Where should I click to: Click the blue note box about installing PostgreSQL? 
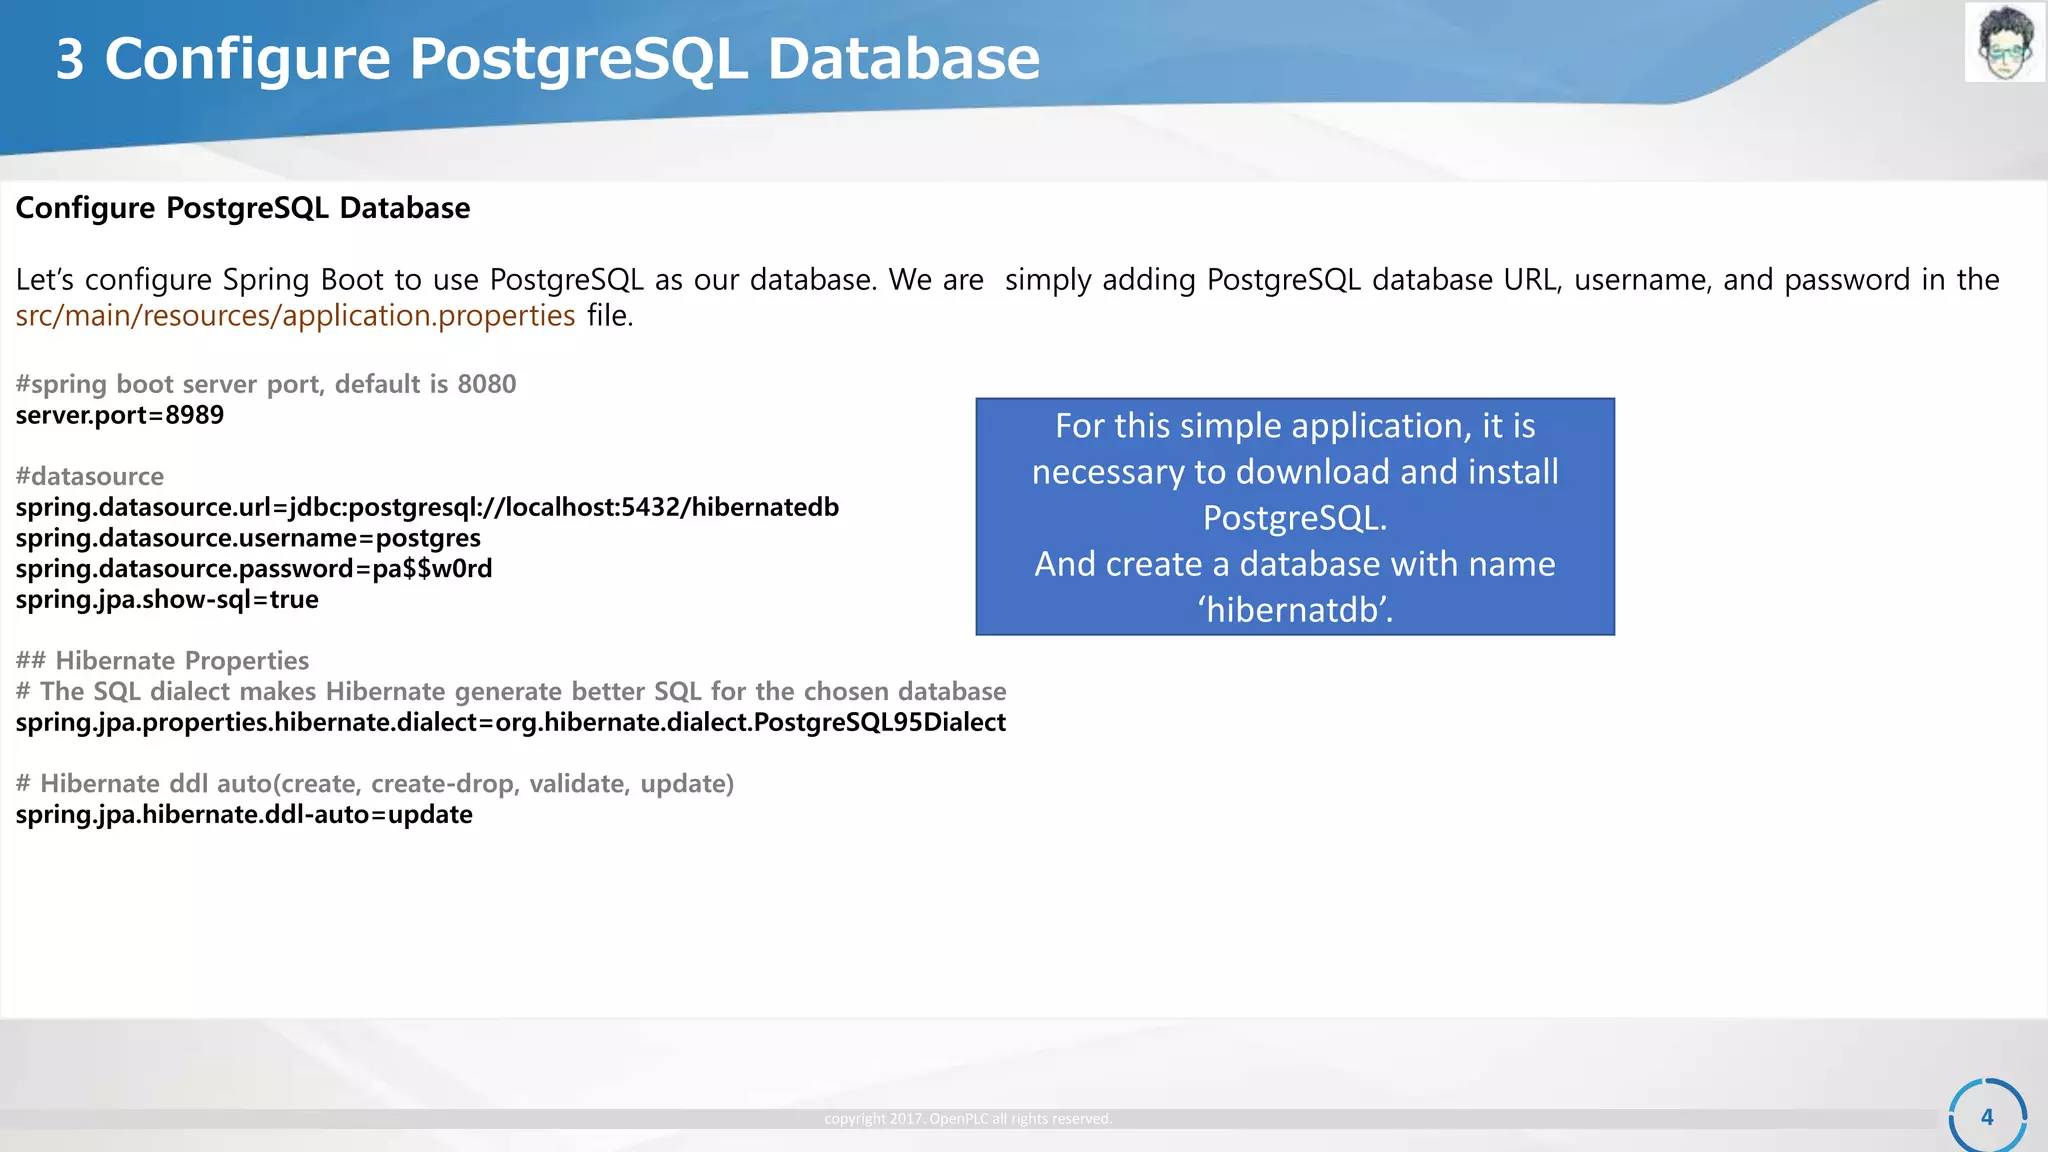[x=1295, y=517]
